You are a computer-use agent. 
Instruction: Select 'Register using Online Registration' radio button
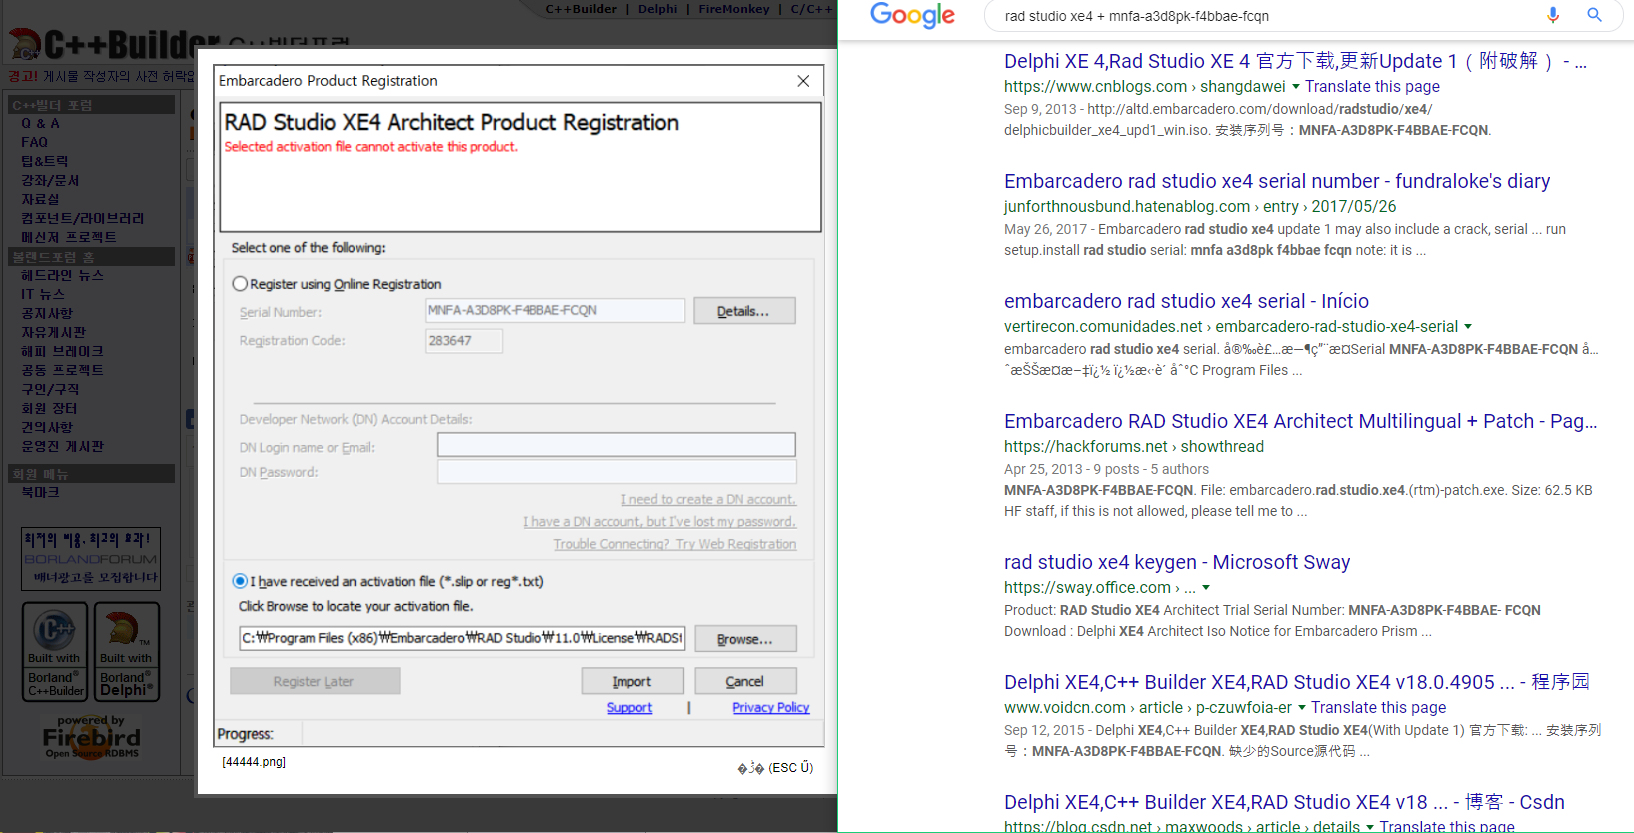click(x=240, y=284)
